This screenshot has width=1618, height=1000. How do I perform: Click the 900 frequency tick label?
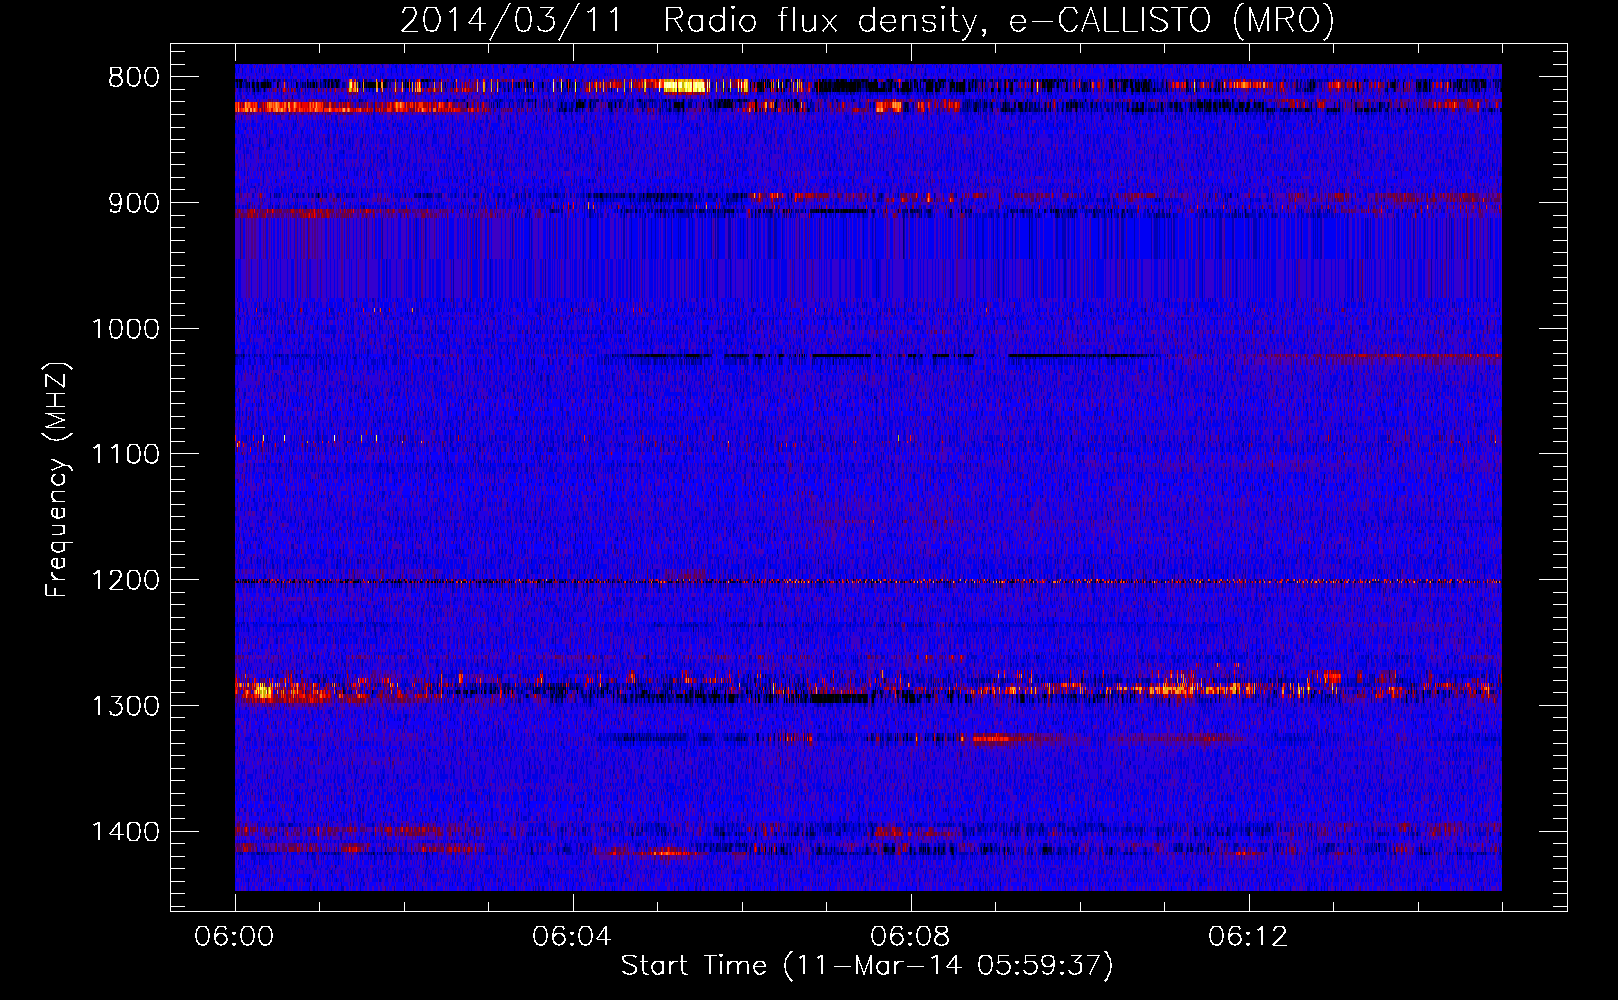tap(134, 203)
